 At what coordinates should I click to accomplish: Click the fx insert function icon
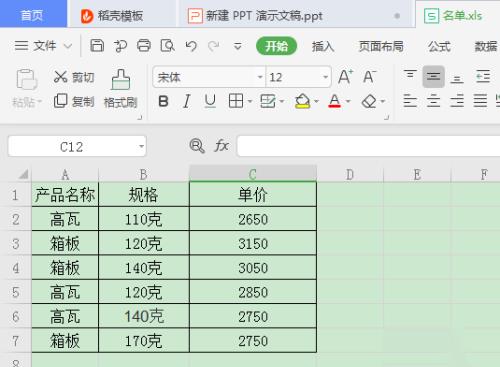tap(221, 146)
